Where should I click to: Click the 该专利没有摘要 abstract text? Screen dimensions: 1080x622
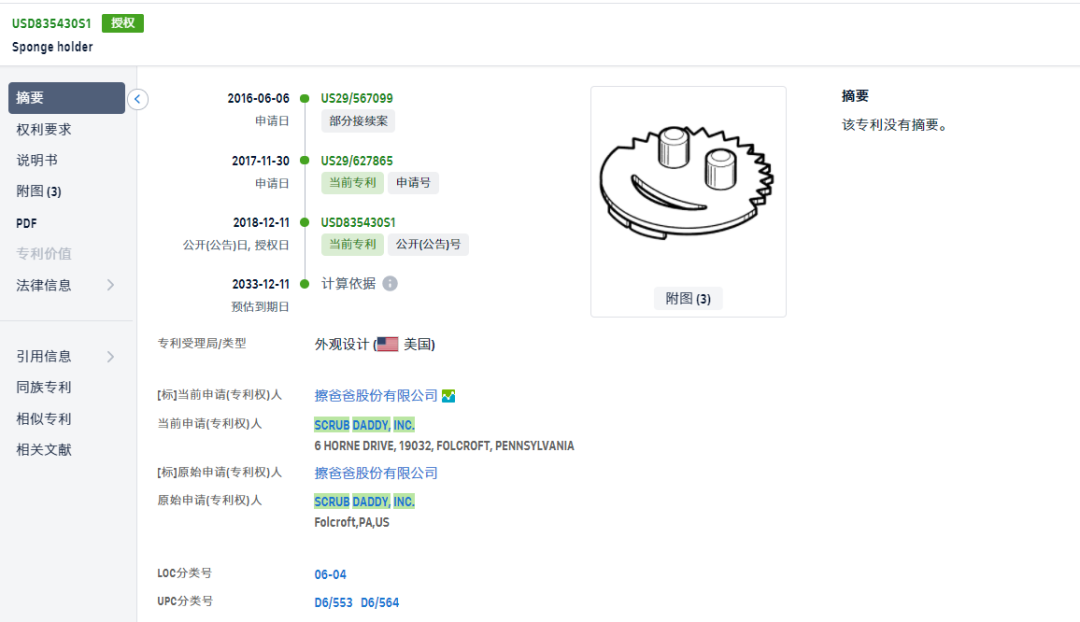click(895, 125)
